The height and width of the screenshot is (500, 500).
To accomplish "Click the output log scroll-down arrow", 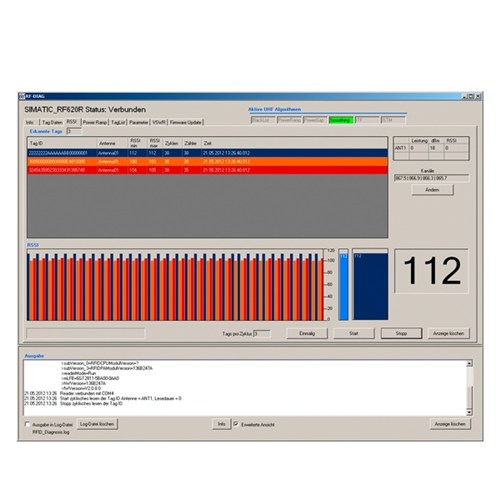I will tap(469, 412).
